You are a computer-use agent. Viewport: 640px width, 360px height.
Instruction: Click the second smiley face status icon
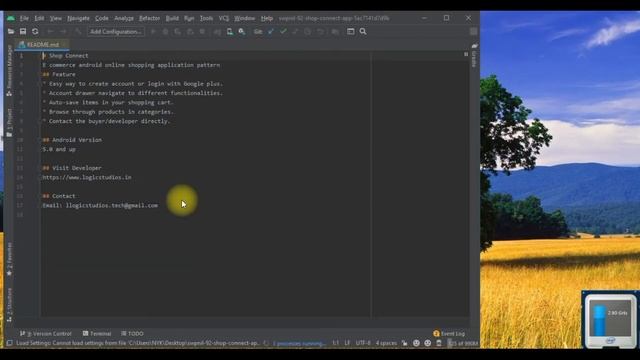tap(427, 343)
